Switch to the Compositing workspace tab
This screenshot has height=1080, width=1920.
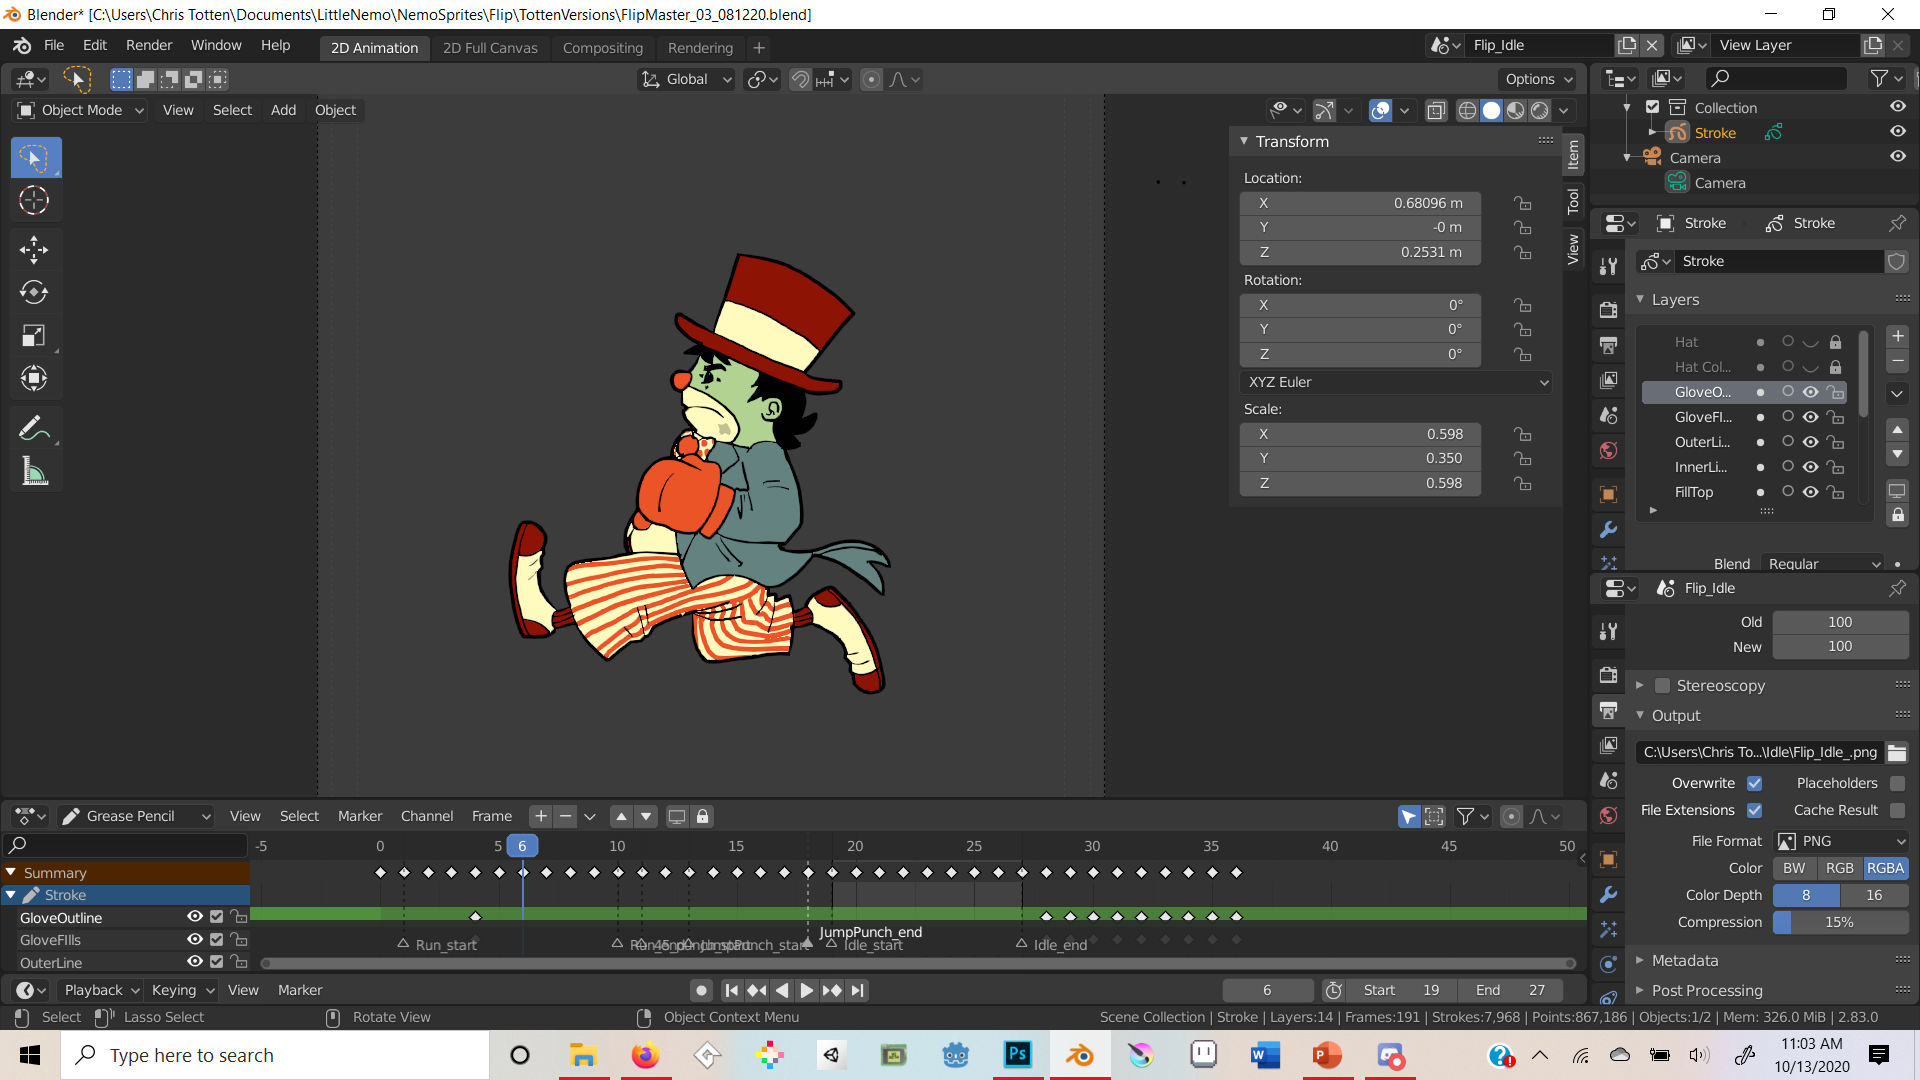coord(603,47)
